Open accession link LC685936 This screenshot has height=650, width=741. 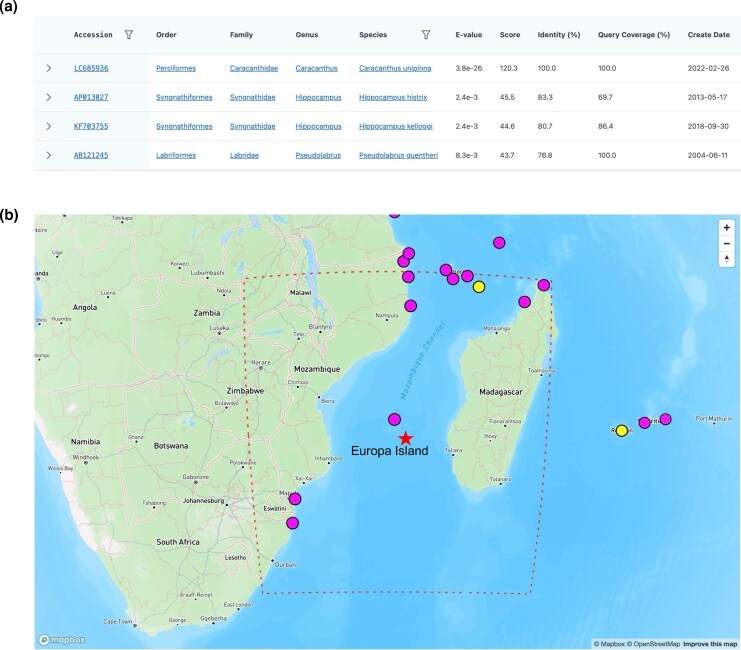(x=91, y=68)
